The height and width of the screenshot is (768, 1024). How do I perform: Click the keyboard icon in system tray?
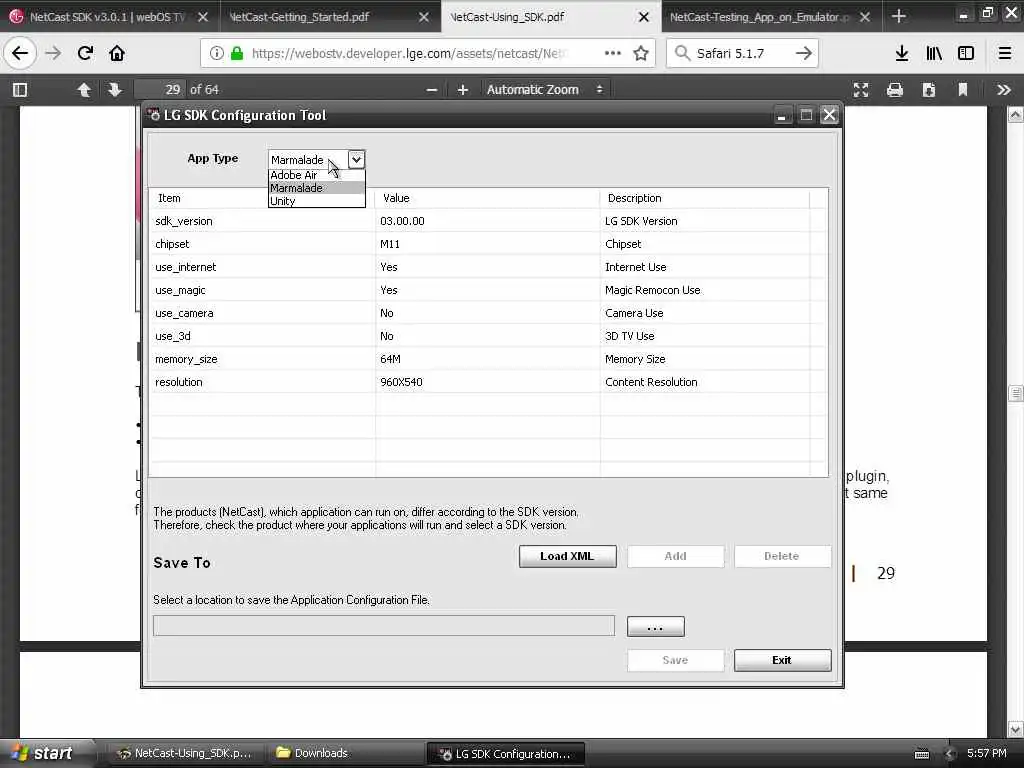(x=922, y=754)
